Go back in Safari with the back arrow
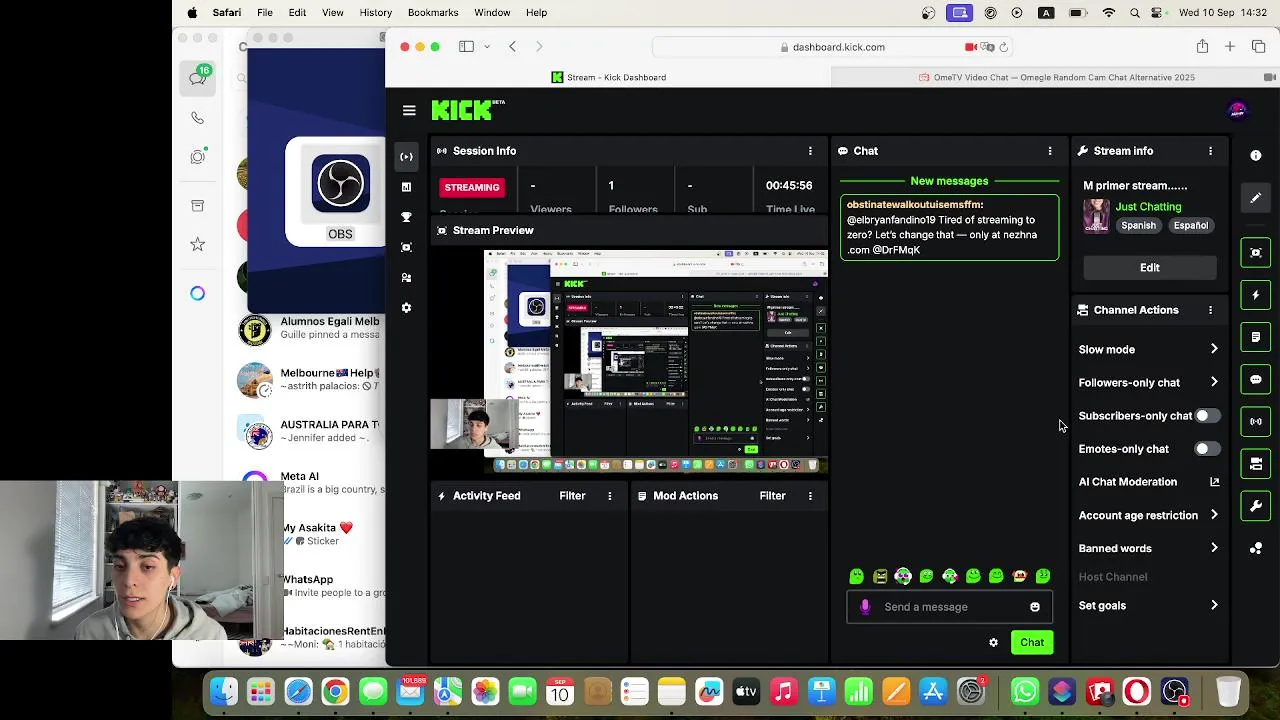The height and width of the screenshot is (720, 1280). 512,47
